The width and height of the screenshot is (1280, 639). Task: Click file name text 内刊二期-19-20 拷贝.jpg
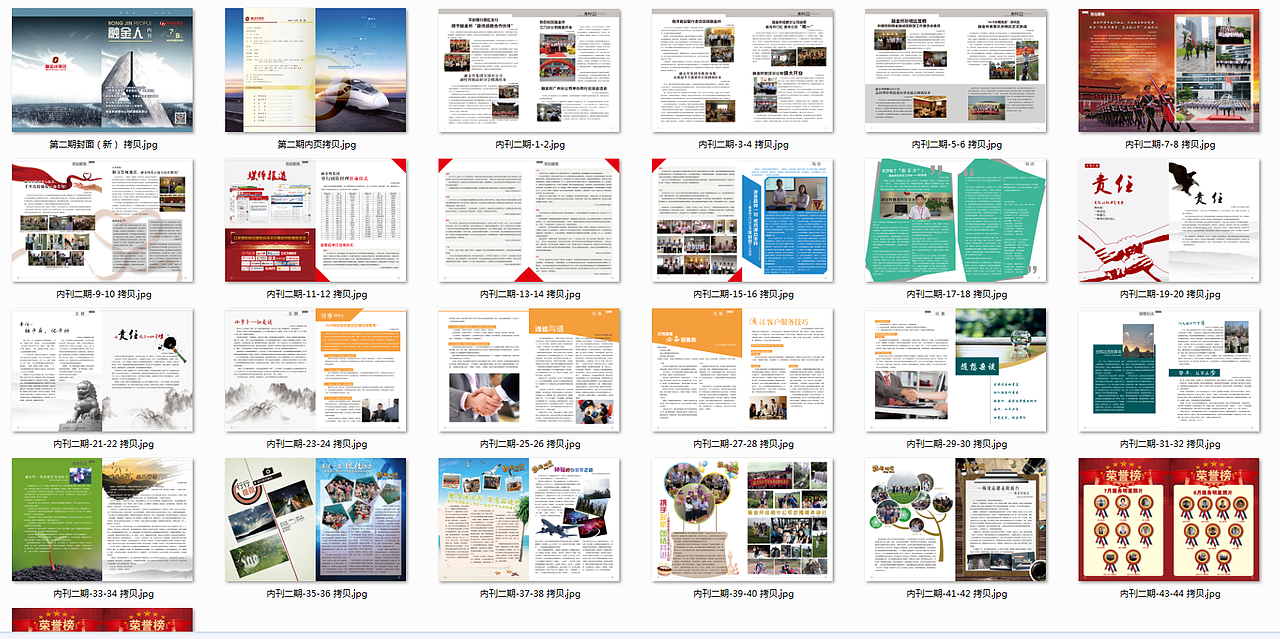(x=1169, y=295)
